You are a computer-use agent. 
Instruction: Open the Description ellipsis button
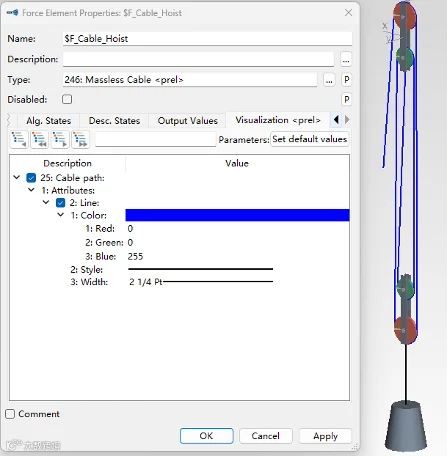346,59
